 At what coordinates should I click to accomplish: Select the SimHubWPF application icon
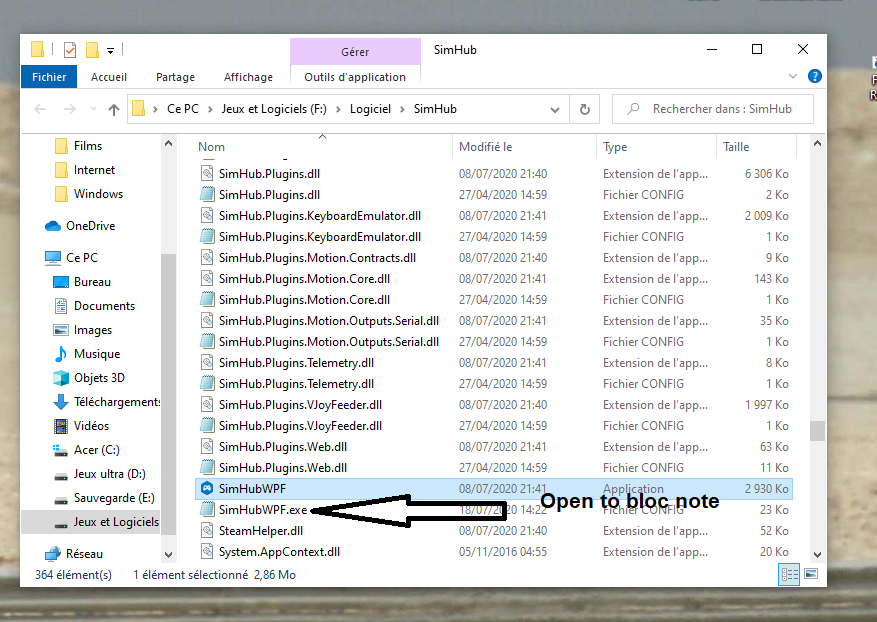[207, 488]
